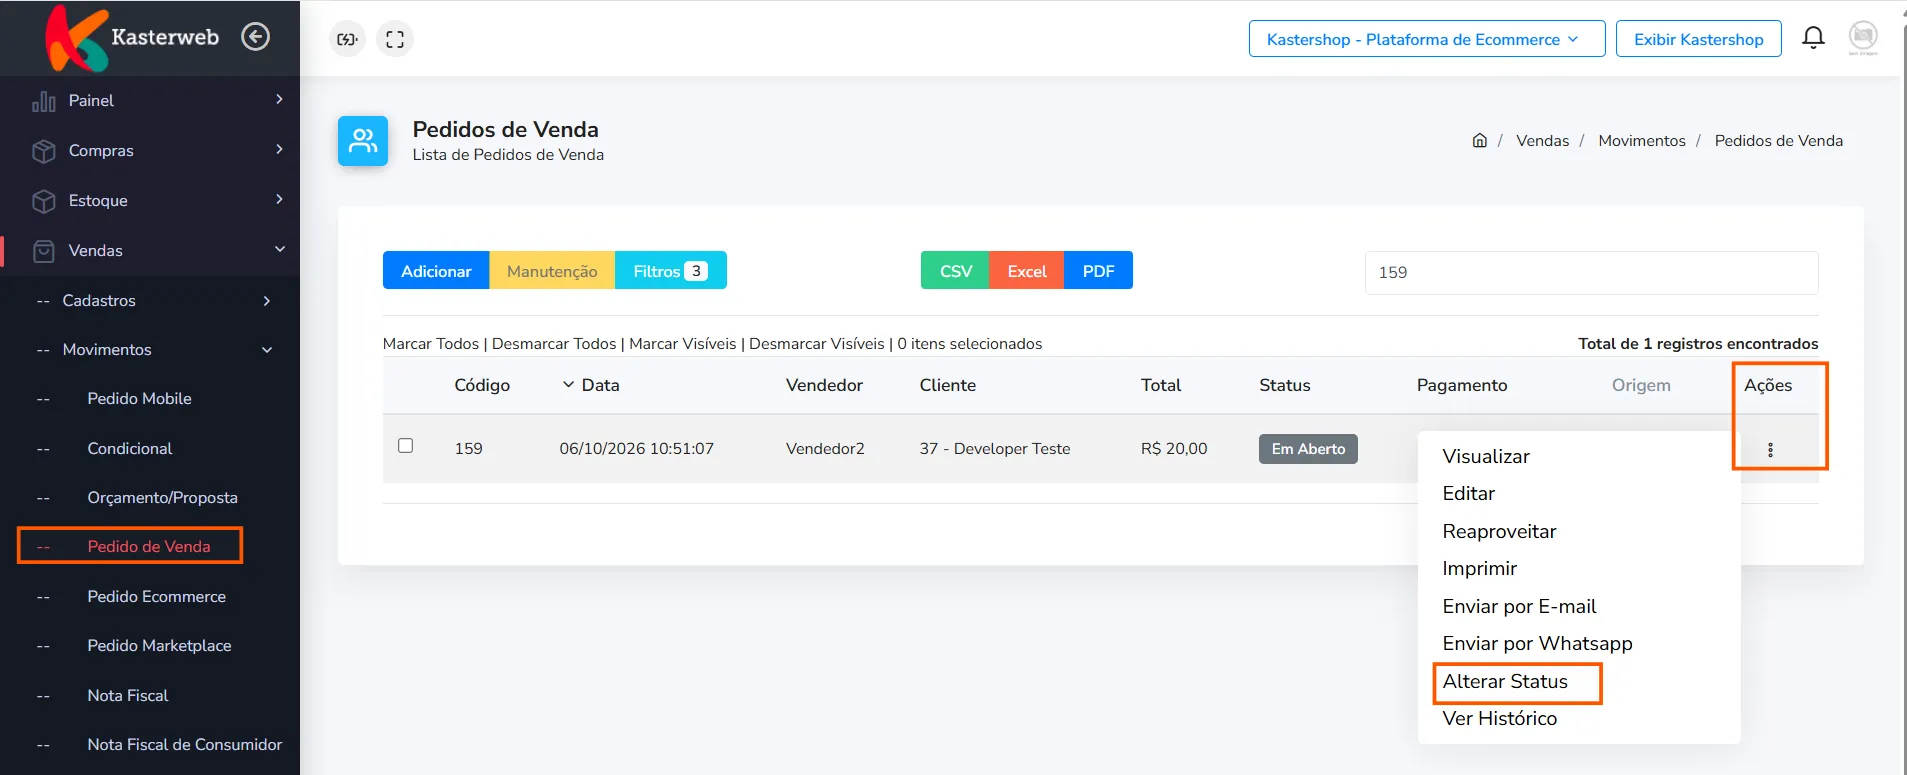Image resolution: width=1907 pixels, height=775 pixels.
Task: Collapse the Movimentos submenu chevron
Action: 267,350
